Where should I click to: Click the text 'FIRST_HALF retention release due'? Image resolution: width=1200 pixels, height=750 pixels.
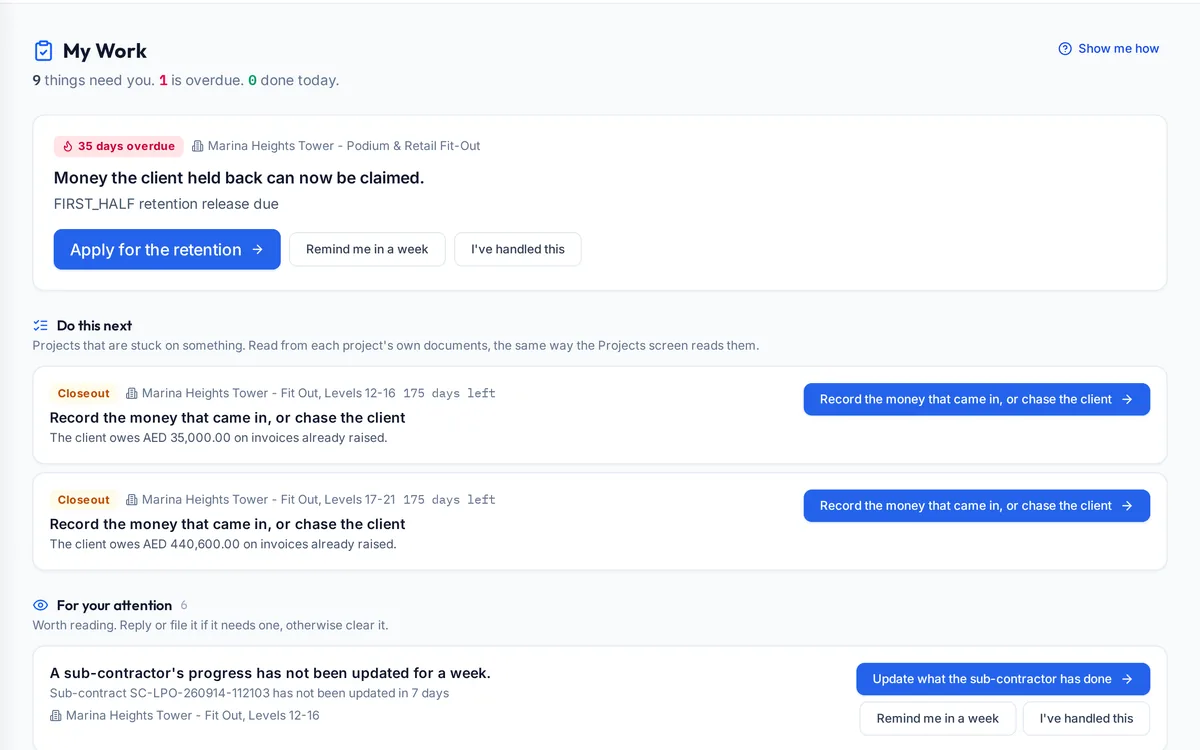[x=166, y=204]
